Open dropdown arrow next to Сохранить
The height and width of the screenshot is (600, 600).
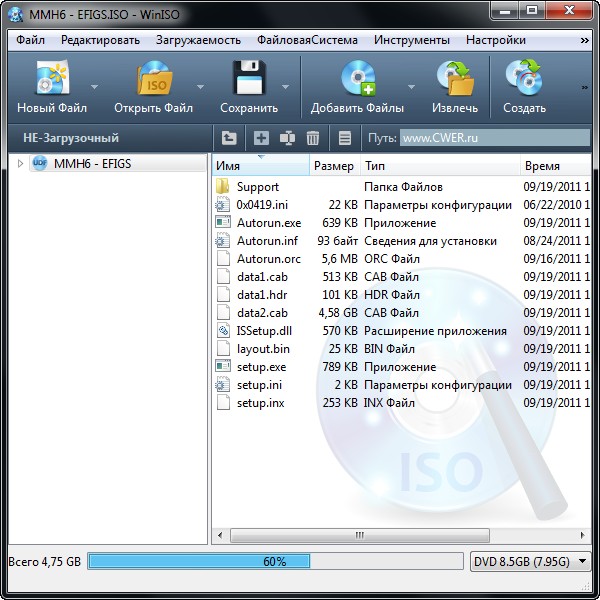pyautogui.click(x=286, y=87)
